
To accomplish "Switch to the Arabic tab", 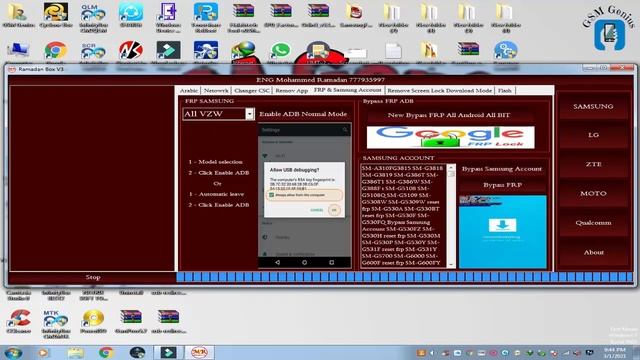I will [x=189, y=90].
